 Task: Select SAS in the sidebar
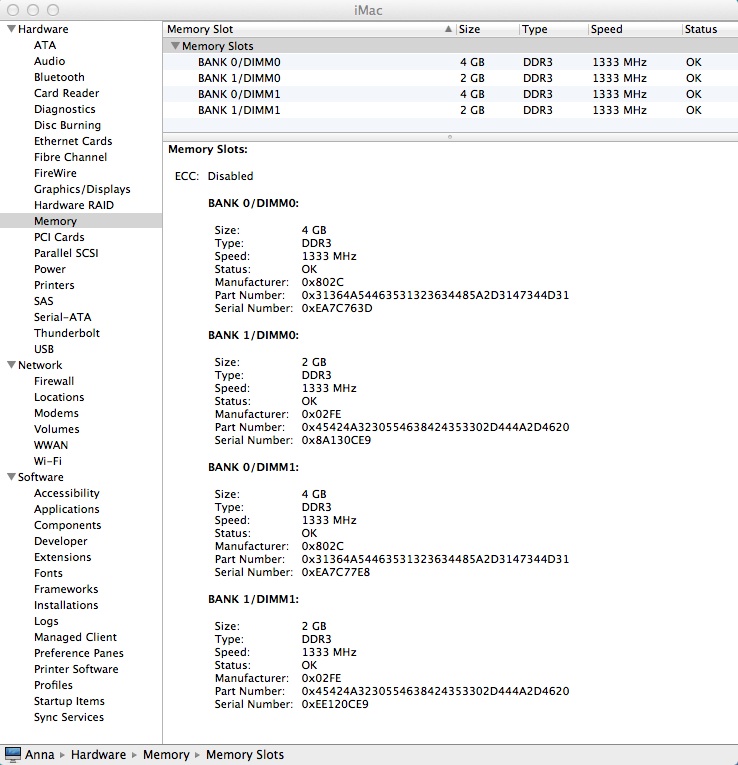pos(43,301)
